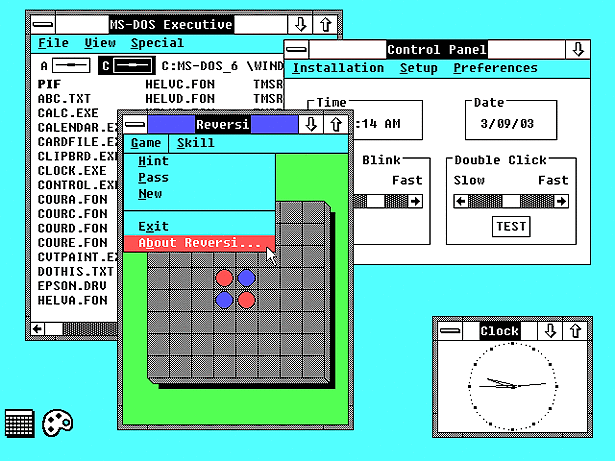Open the Reversi system menu box
This screenshot has height=461, width=615.
135,125
